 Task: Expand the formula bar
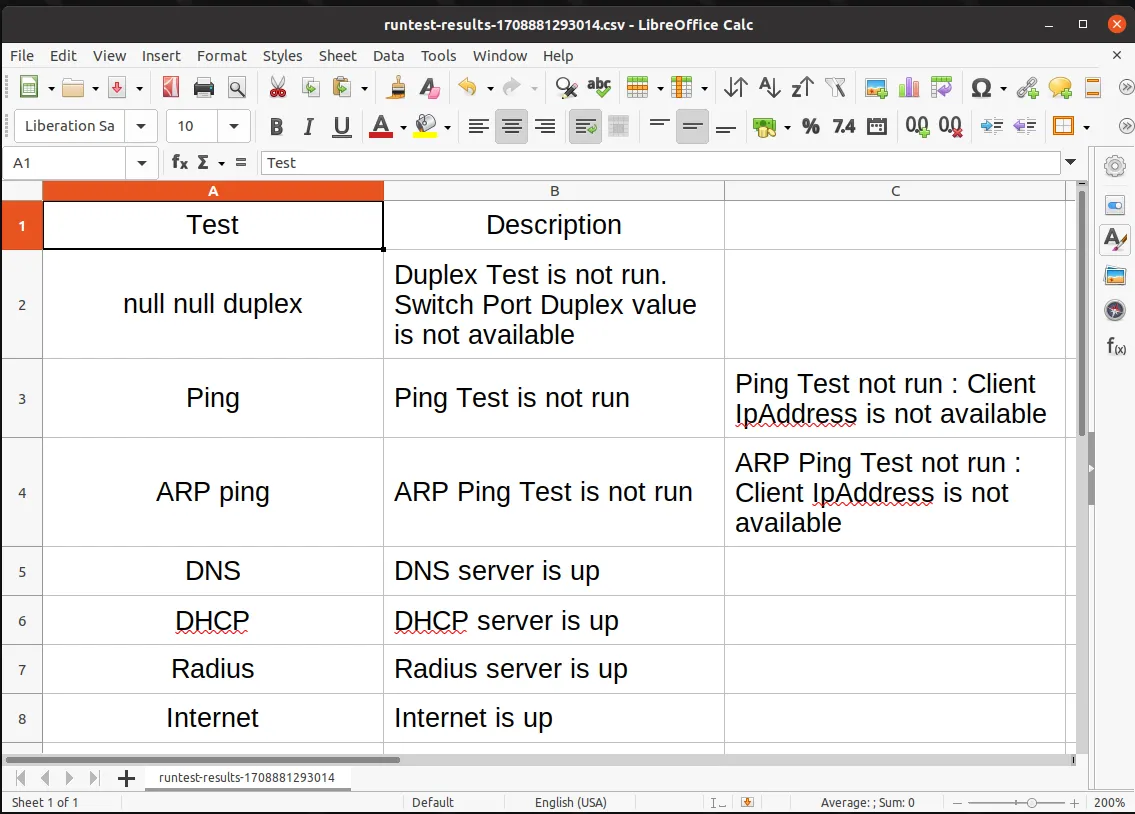click(x=1071, y=163)
